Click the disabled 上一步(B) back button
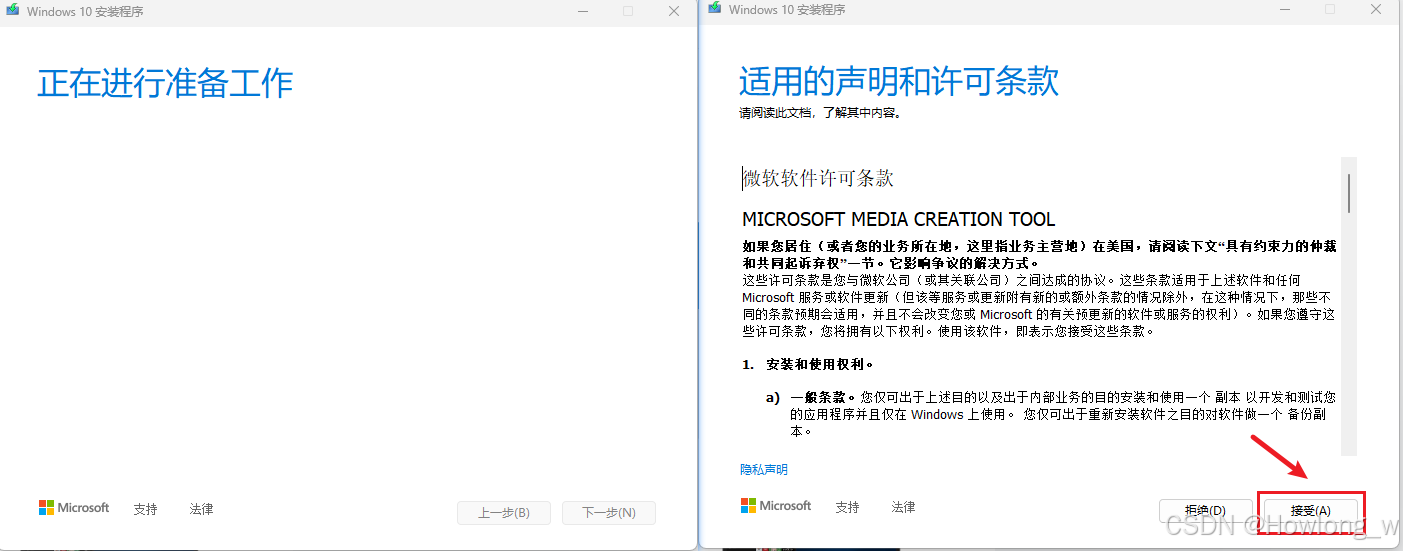Viewport: 1403px width, 551px height. 503,513
